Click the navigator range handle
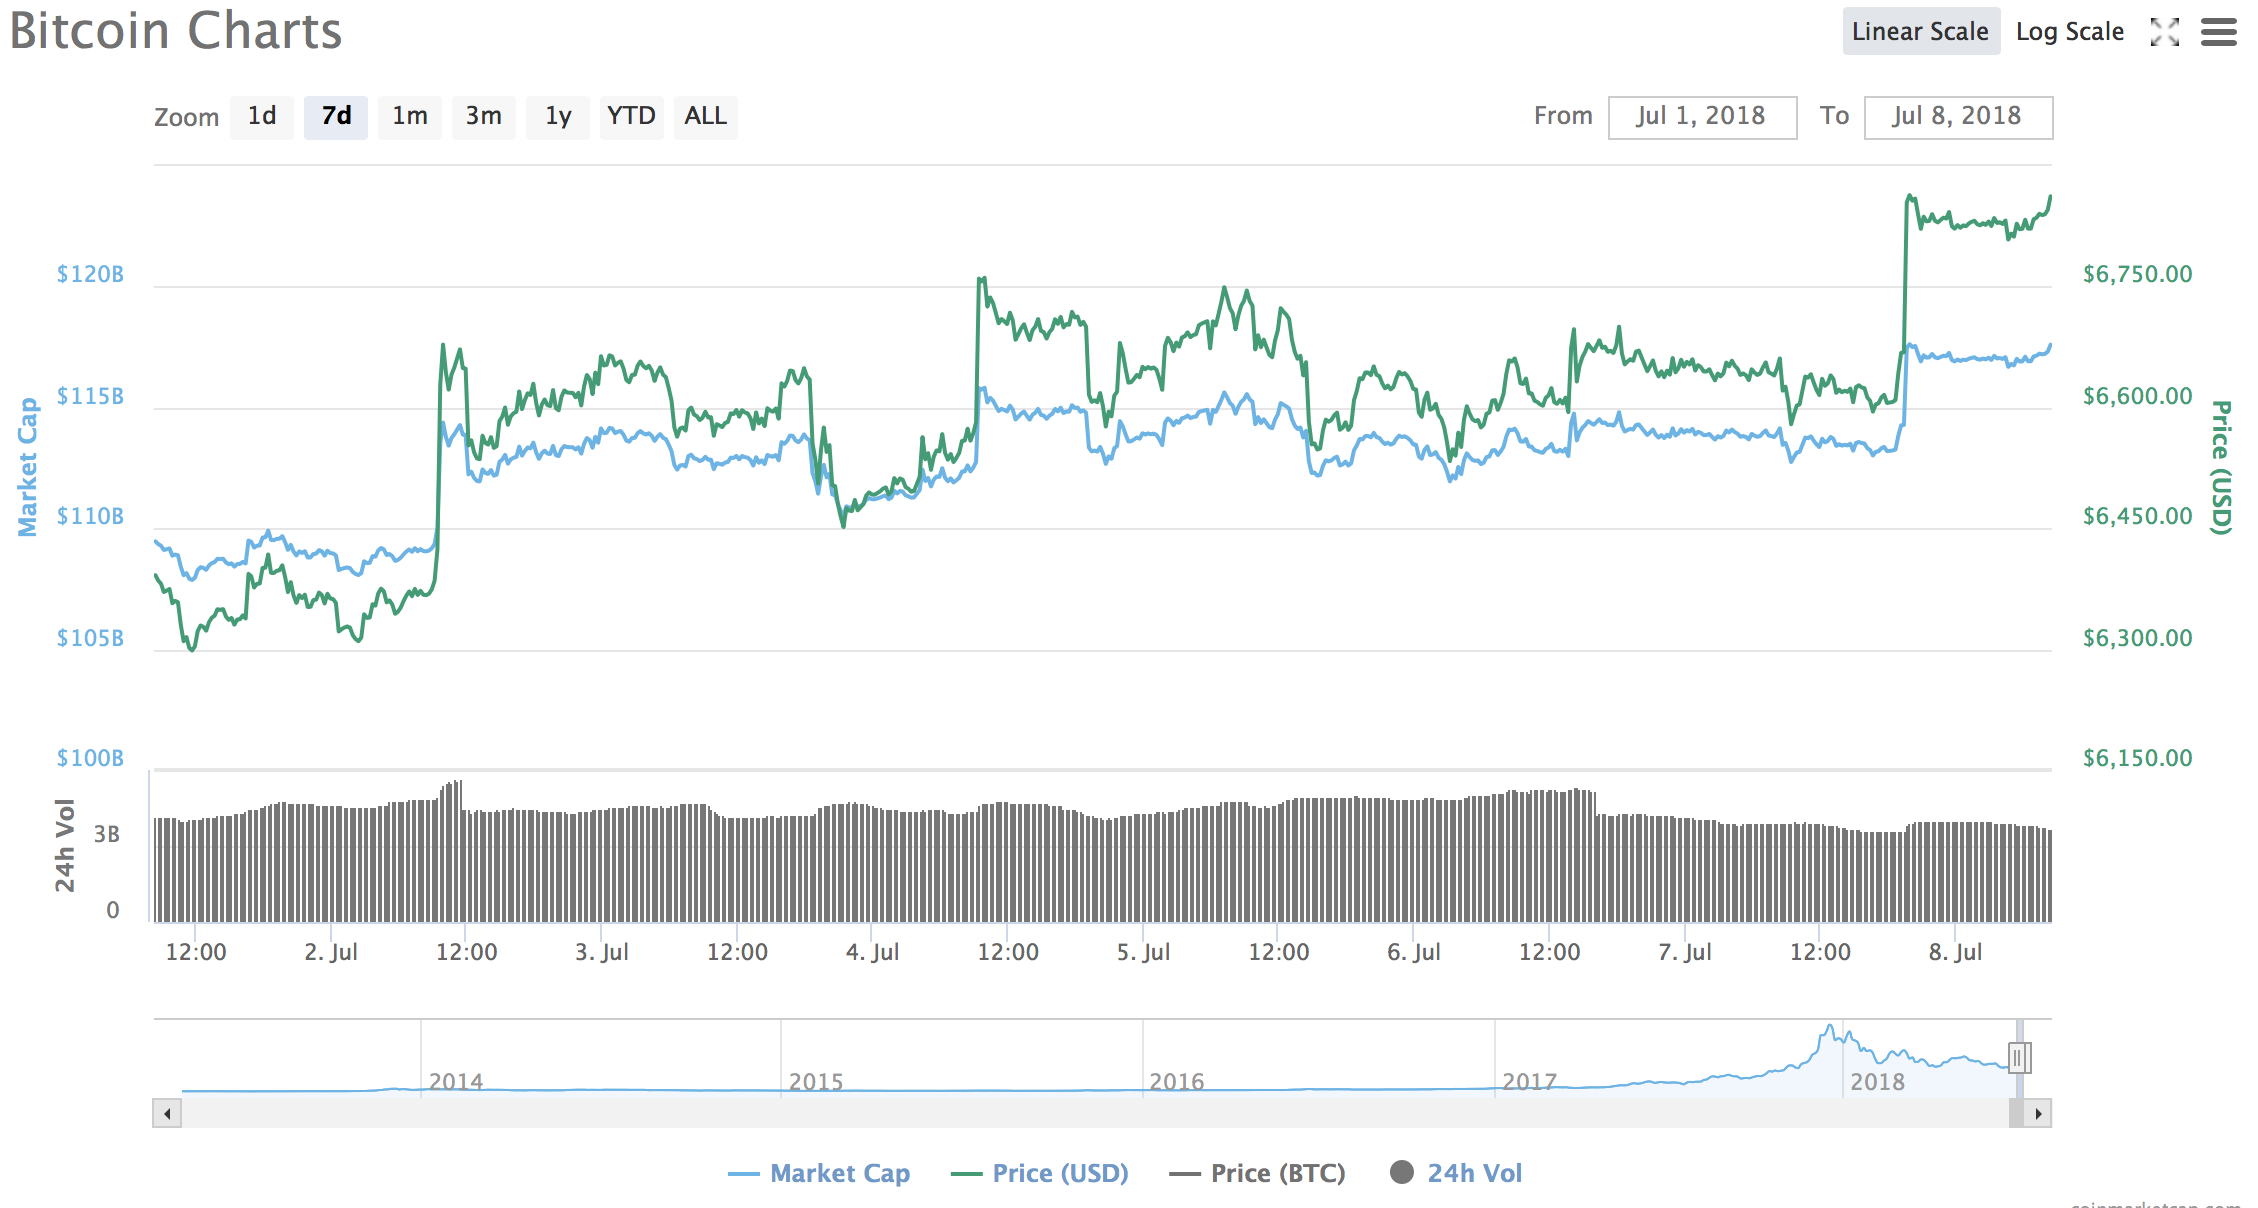This screenshot has height=1208, width=2258. [x=2019, y=1057]
